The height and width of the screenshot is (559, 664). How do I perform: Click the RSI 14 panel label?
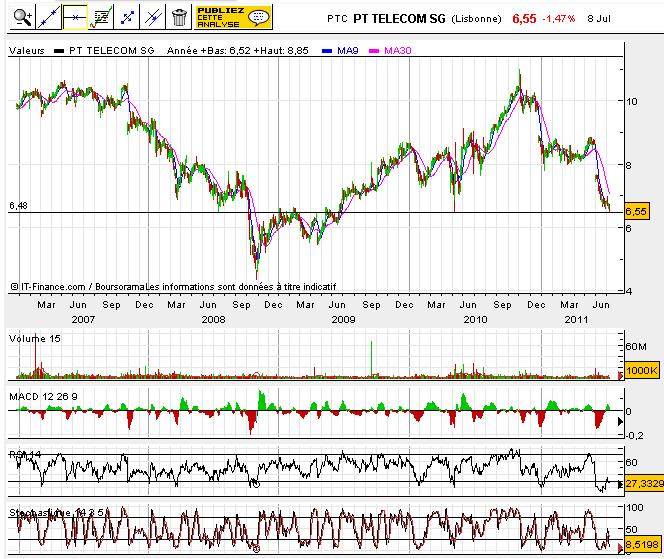pyautogui.click(x=25, y=454)
